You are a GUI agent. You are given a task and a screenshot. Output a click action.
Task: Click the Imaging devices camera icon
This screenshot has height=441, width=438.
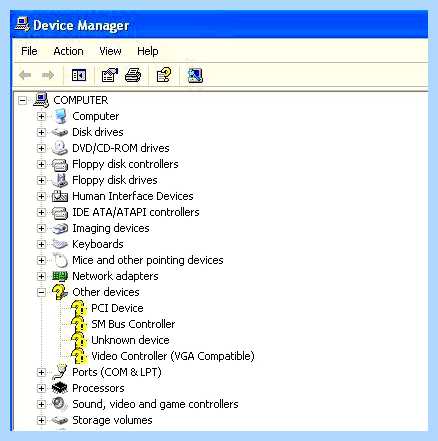60,228
